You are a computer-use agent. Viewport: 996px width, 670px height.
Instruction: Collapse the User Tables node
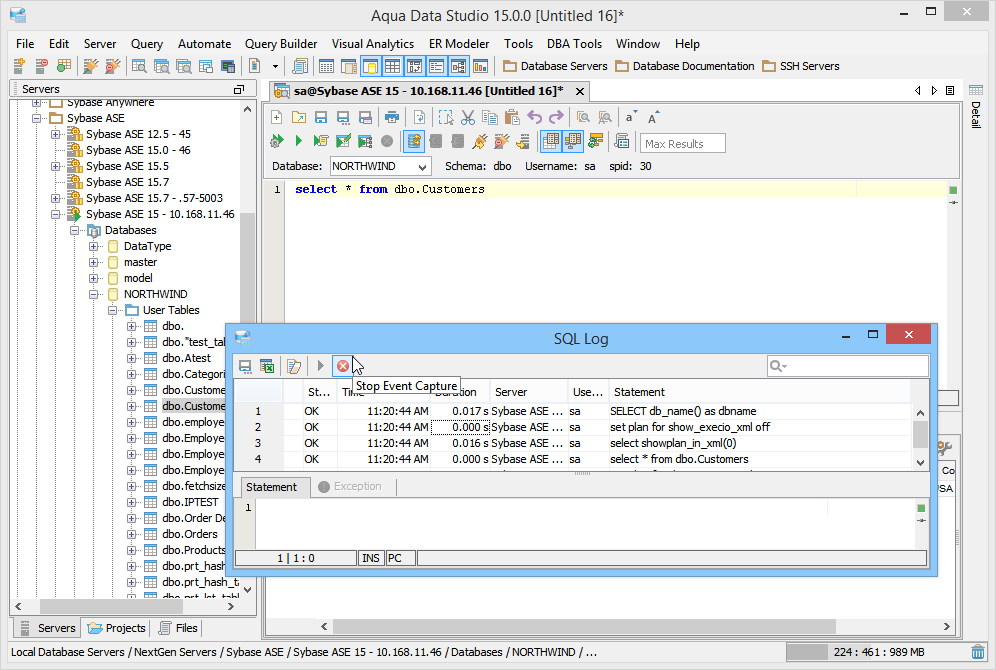(x=112, y=310)
